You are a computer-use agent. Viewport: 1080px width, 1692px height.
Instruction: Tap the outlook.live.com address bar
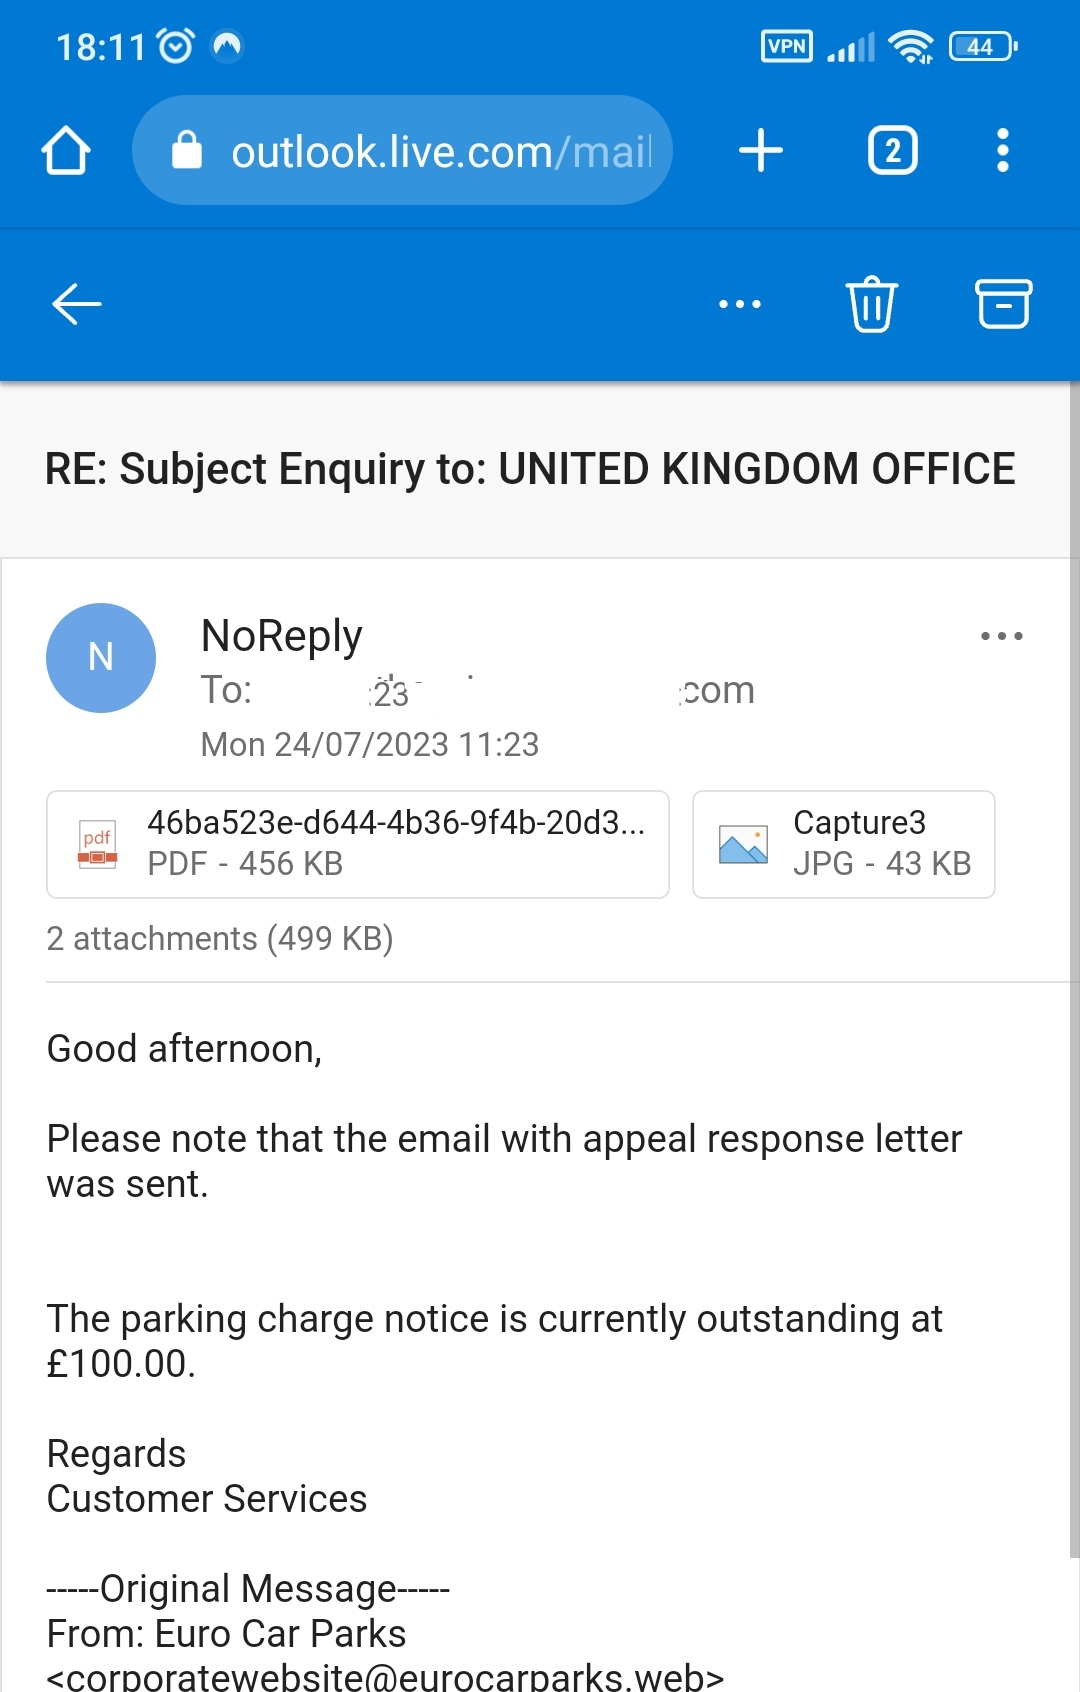402,150
